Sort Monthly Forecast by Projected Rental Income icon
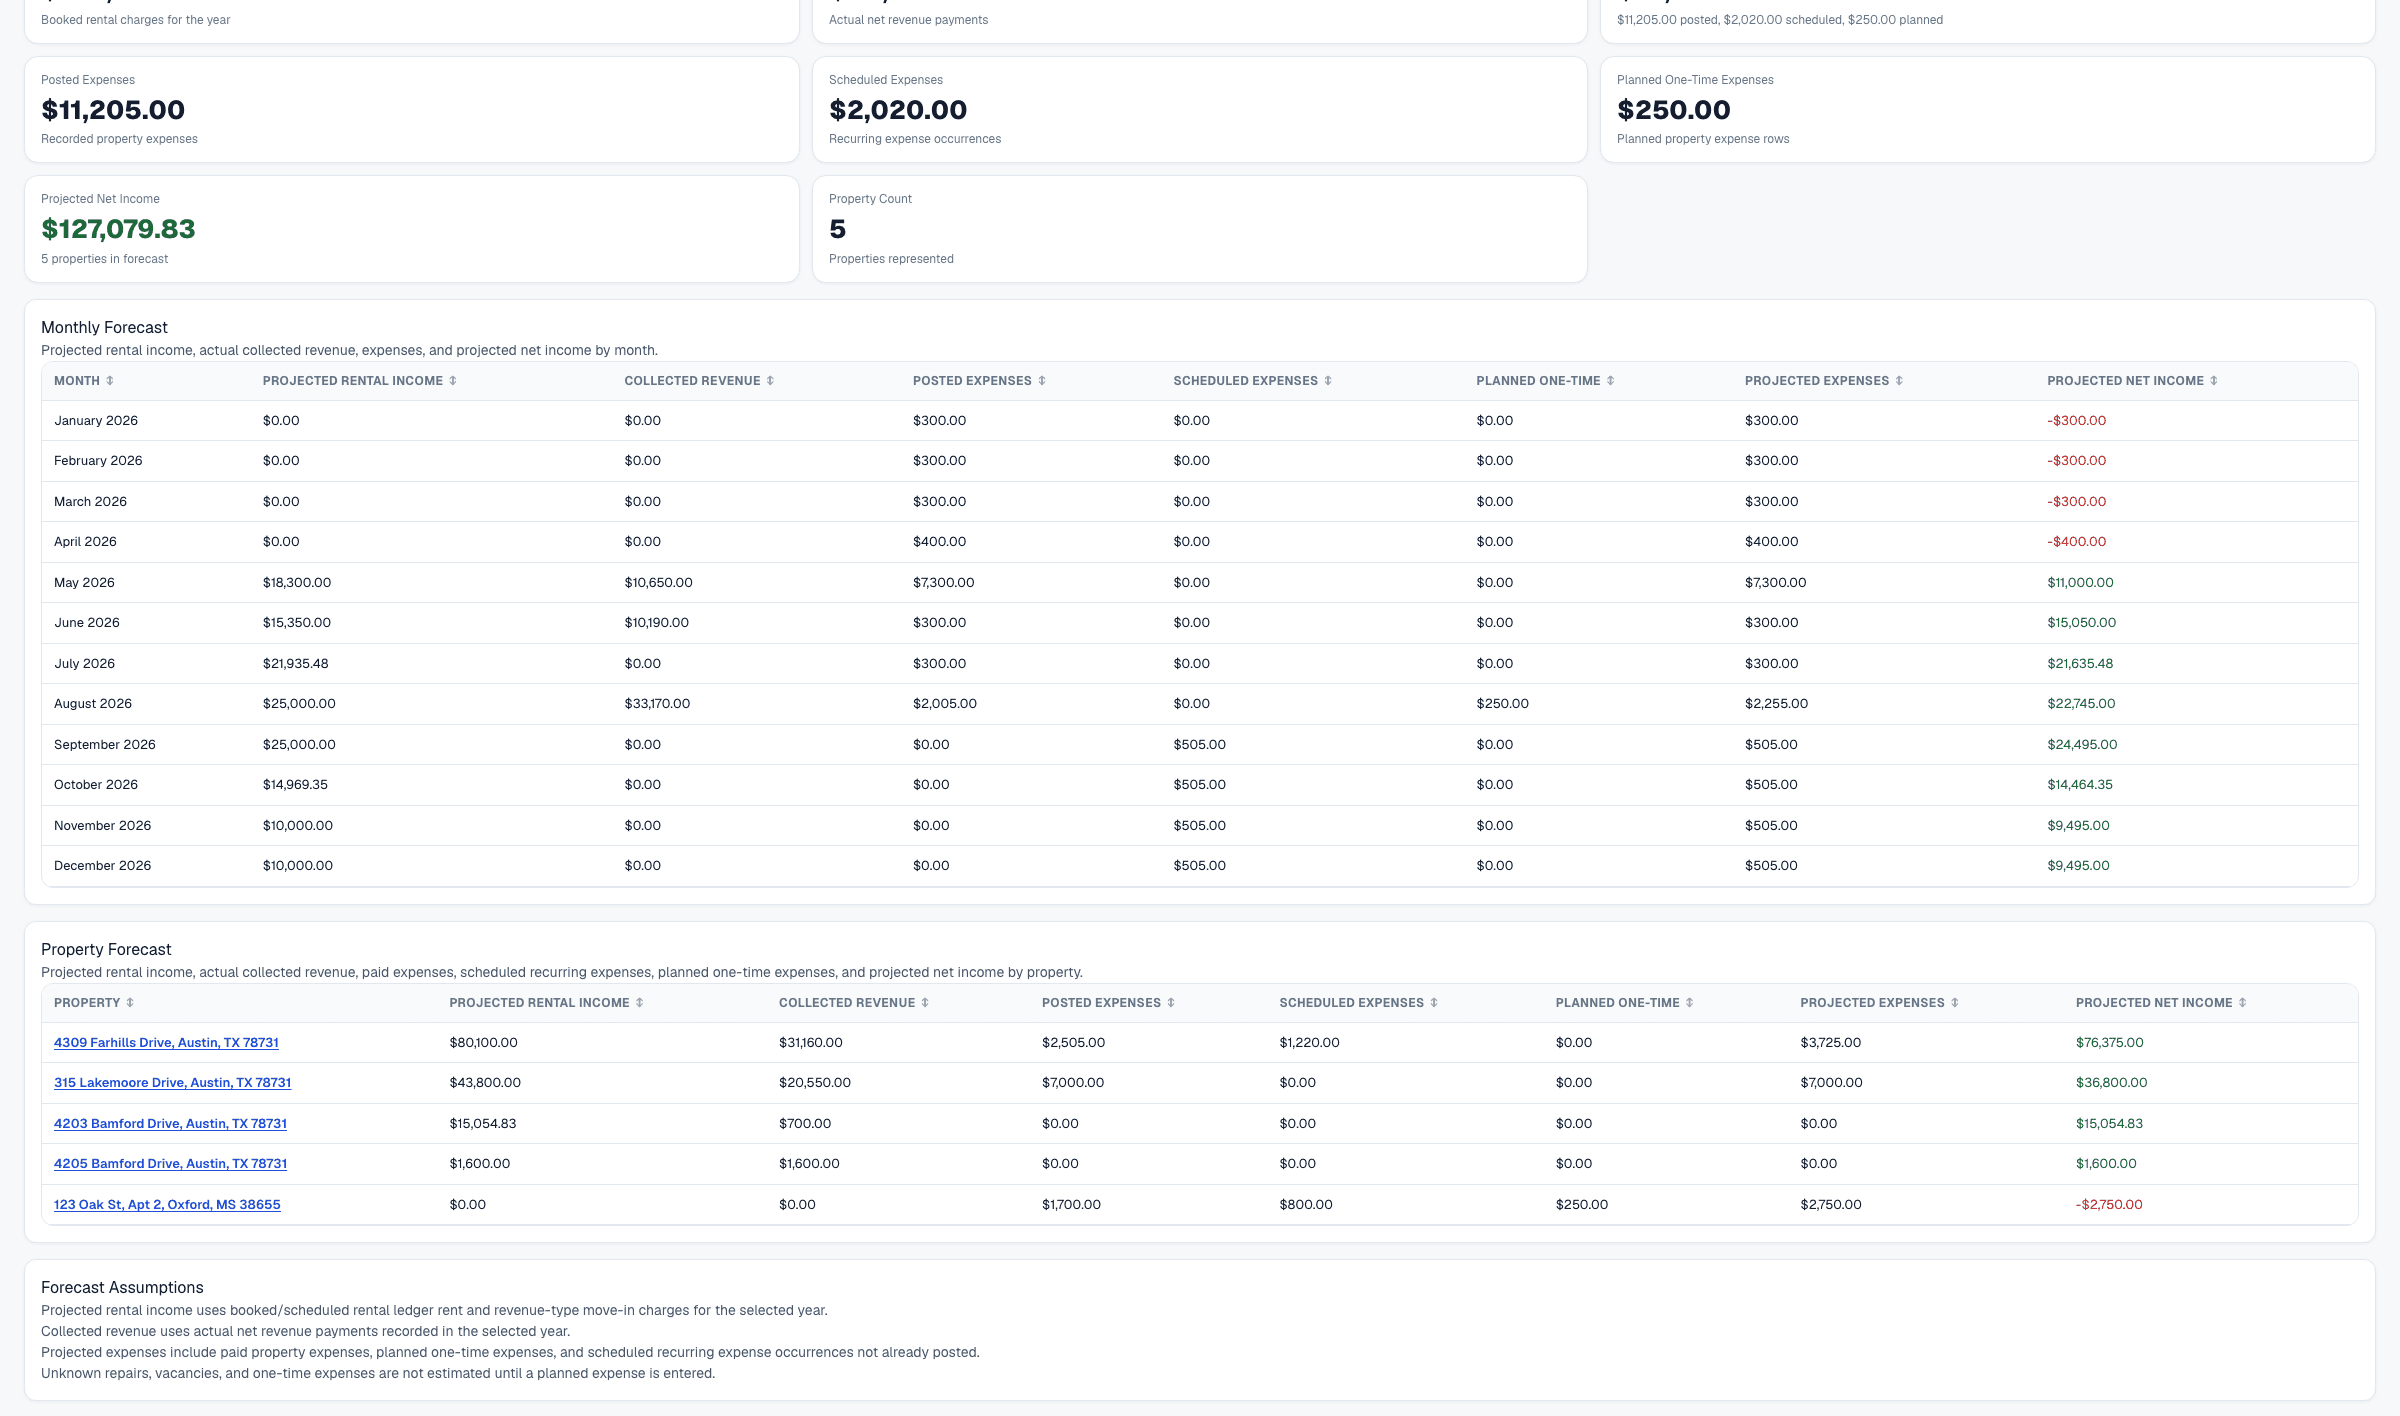This screenshot has height=1416, width=2400. pos(453,381)
